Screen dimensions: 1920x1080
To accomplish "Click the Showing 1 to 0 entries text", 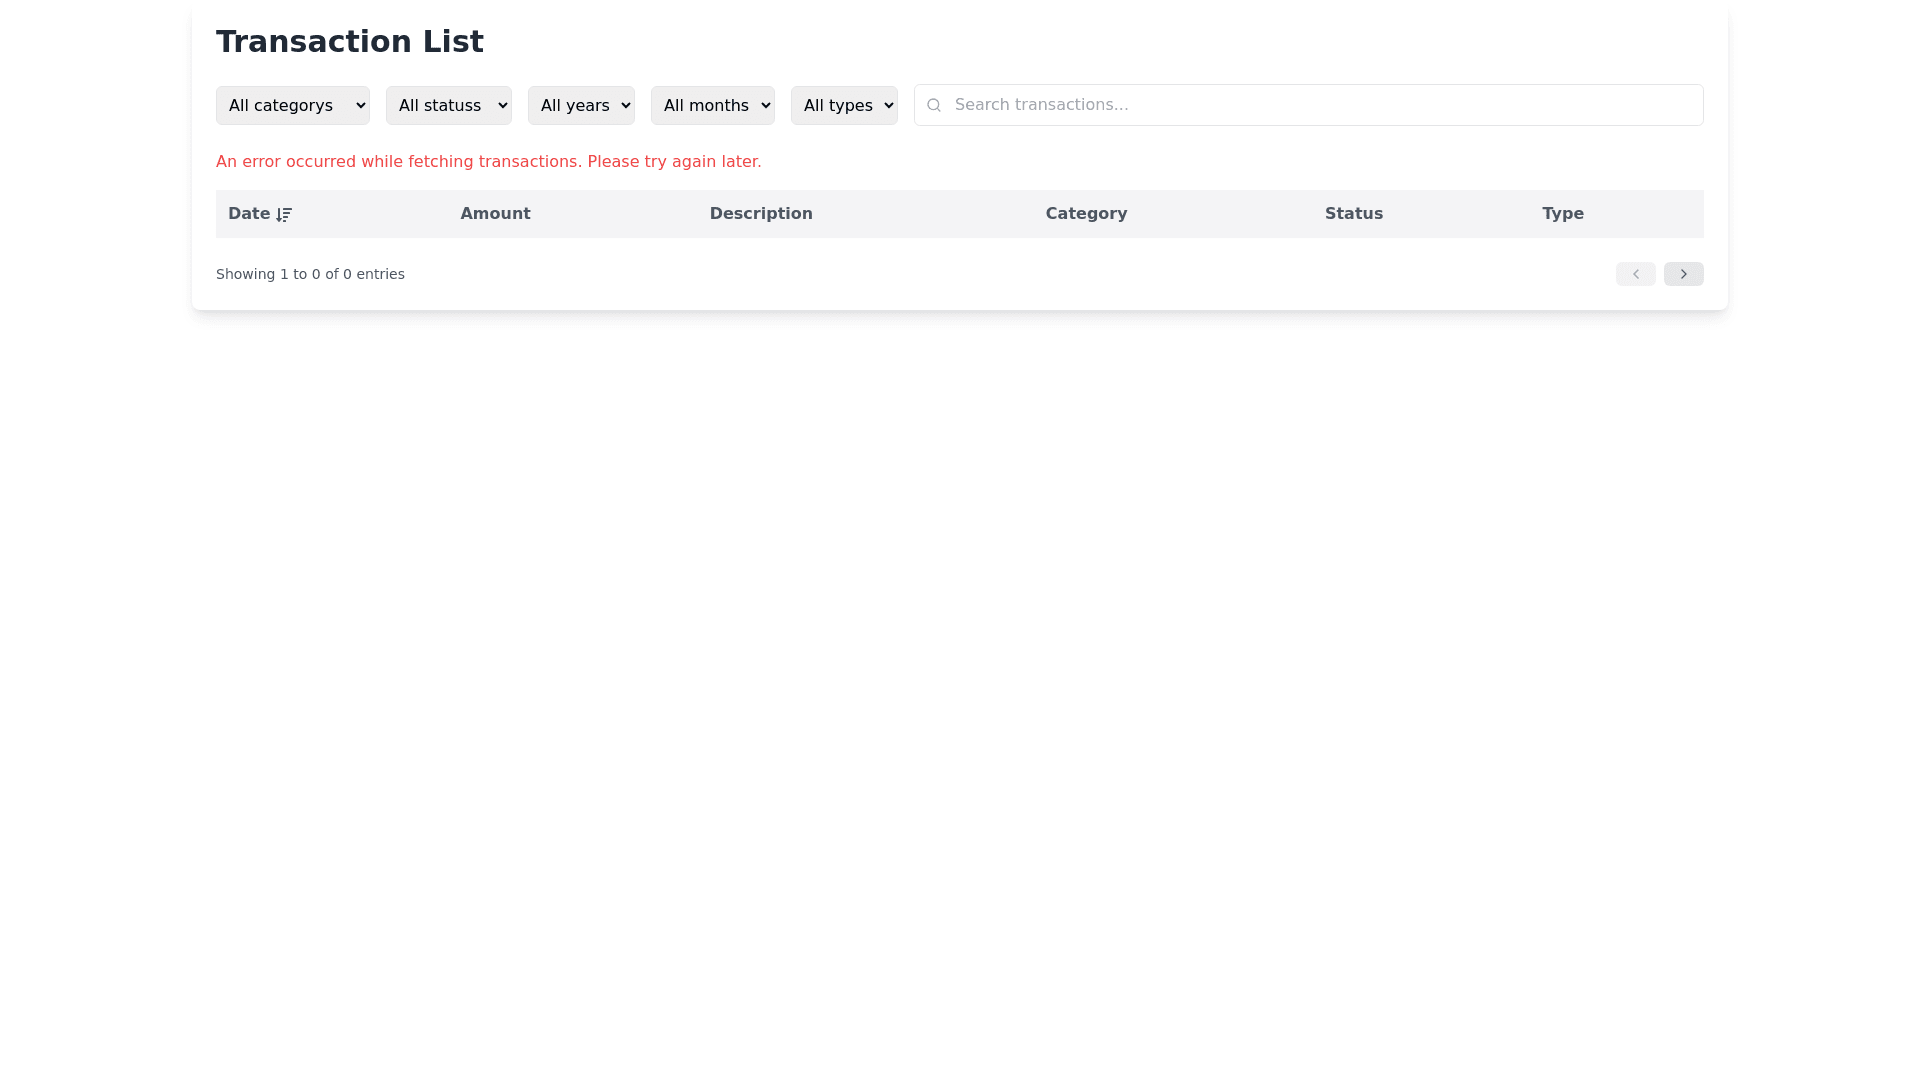I will pos(310,274).
